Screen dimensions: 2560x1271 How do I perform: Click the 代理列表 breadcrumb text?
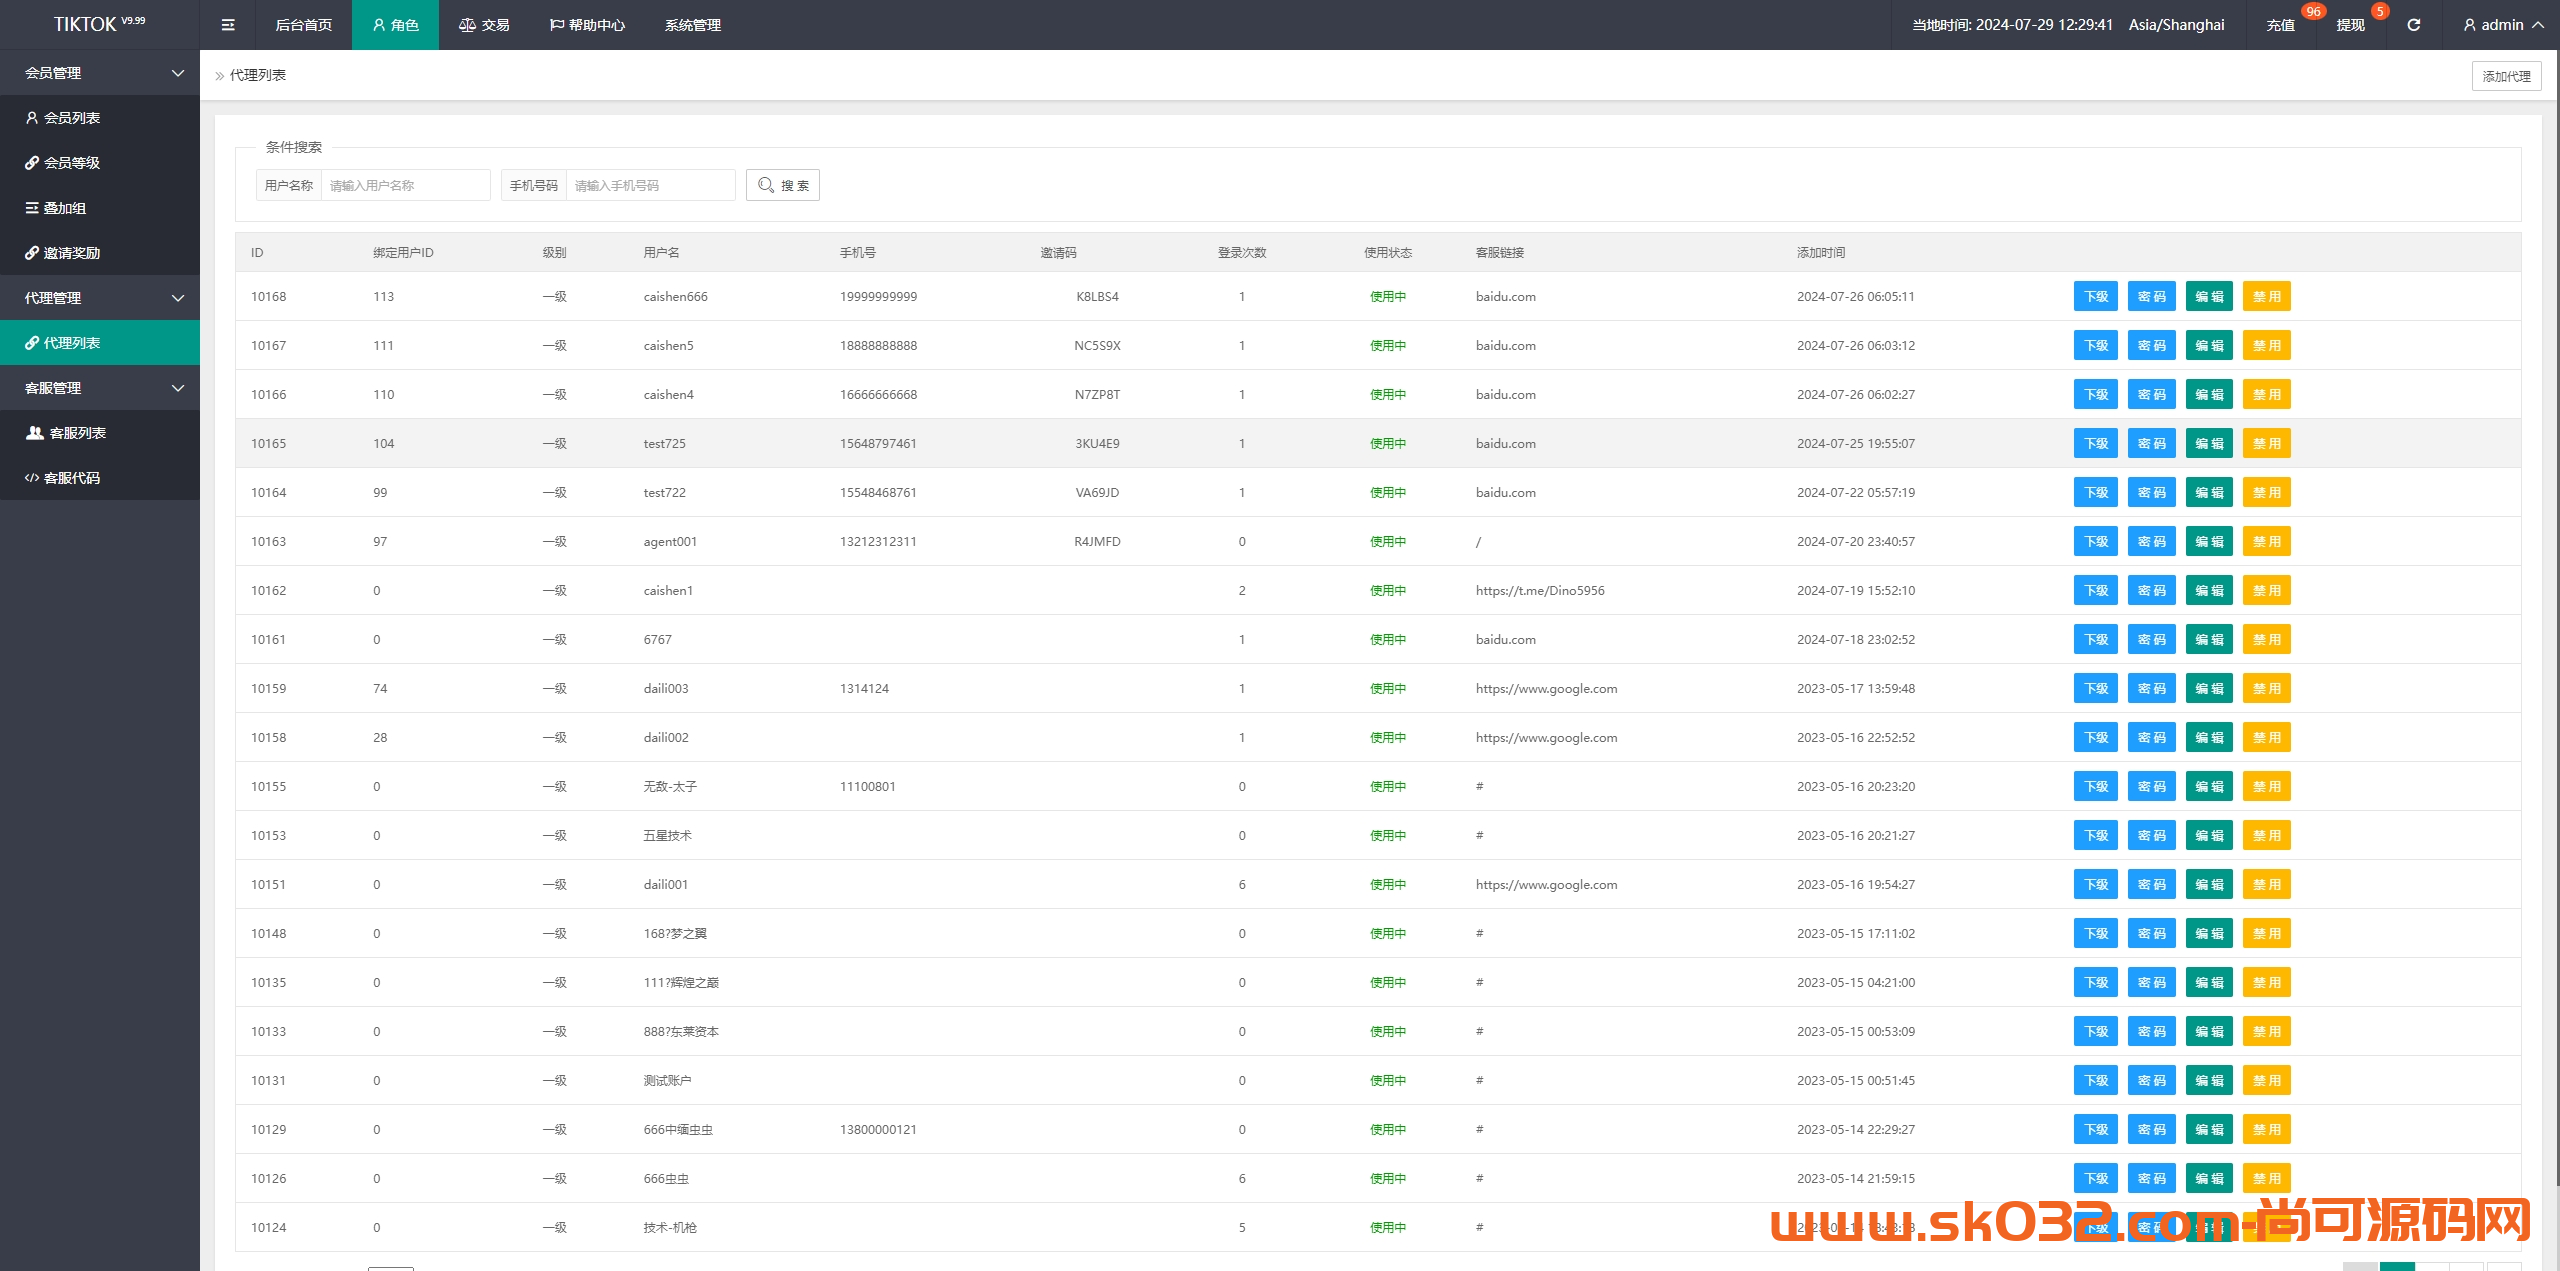point(258,75)
